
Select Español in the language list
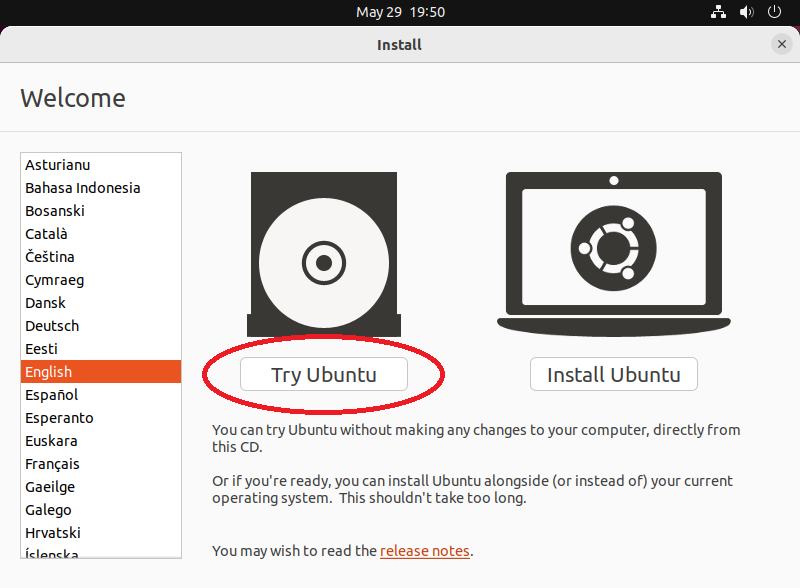(x=101, y=395)
